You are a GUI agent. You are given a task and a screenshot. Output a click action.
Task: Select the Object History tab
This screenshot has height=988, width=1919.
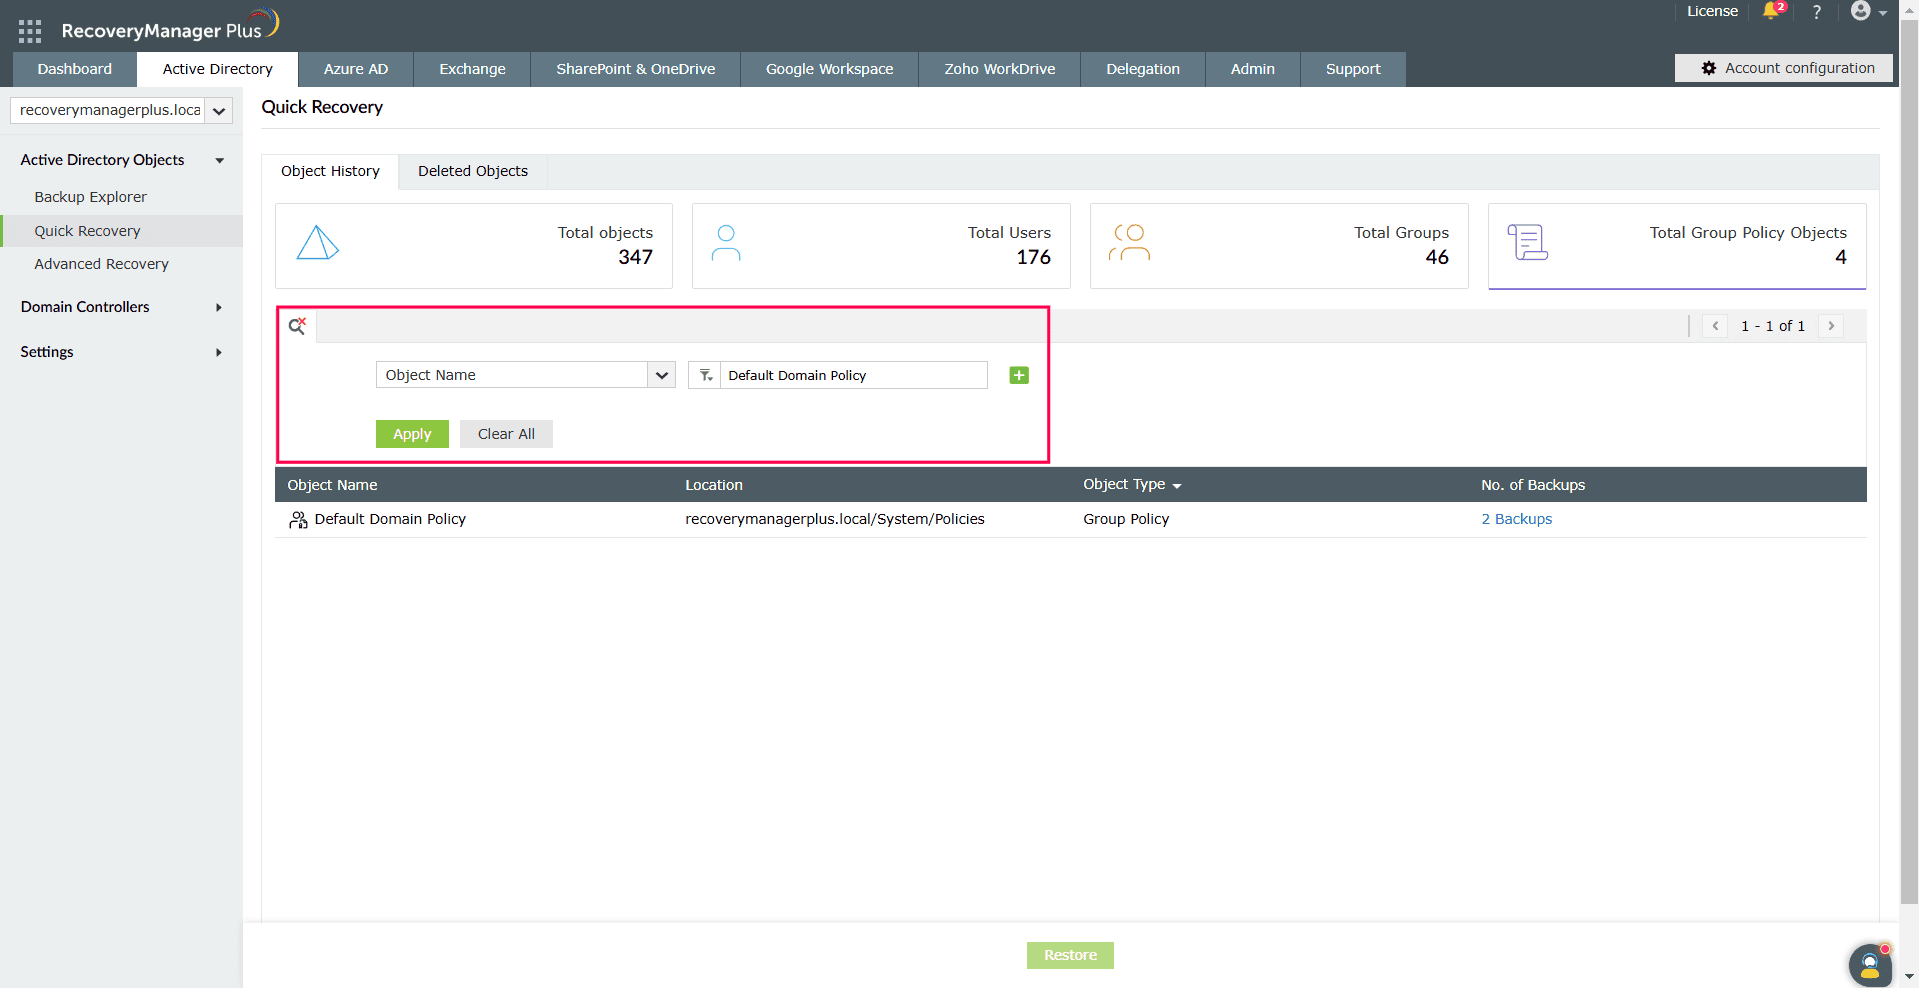tap(330, 171)
